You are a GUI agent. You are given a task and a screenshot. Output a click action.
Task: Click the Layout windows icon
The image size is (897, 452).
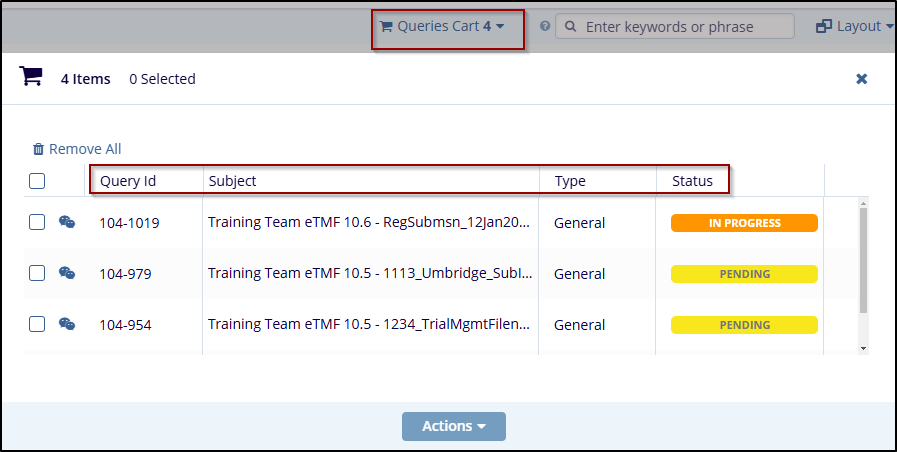tap(824, 27)
